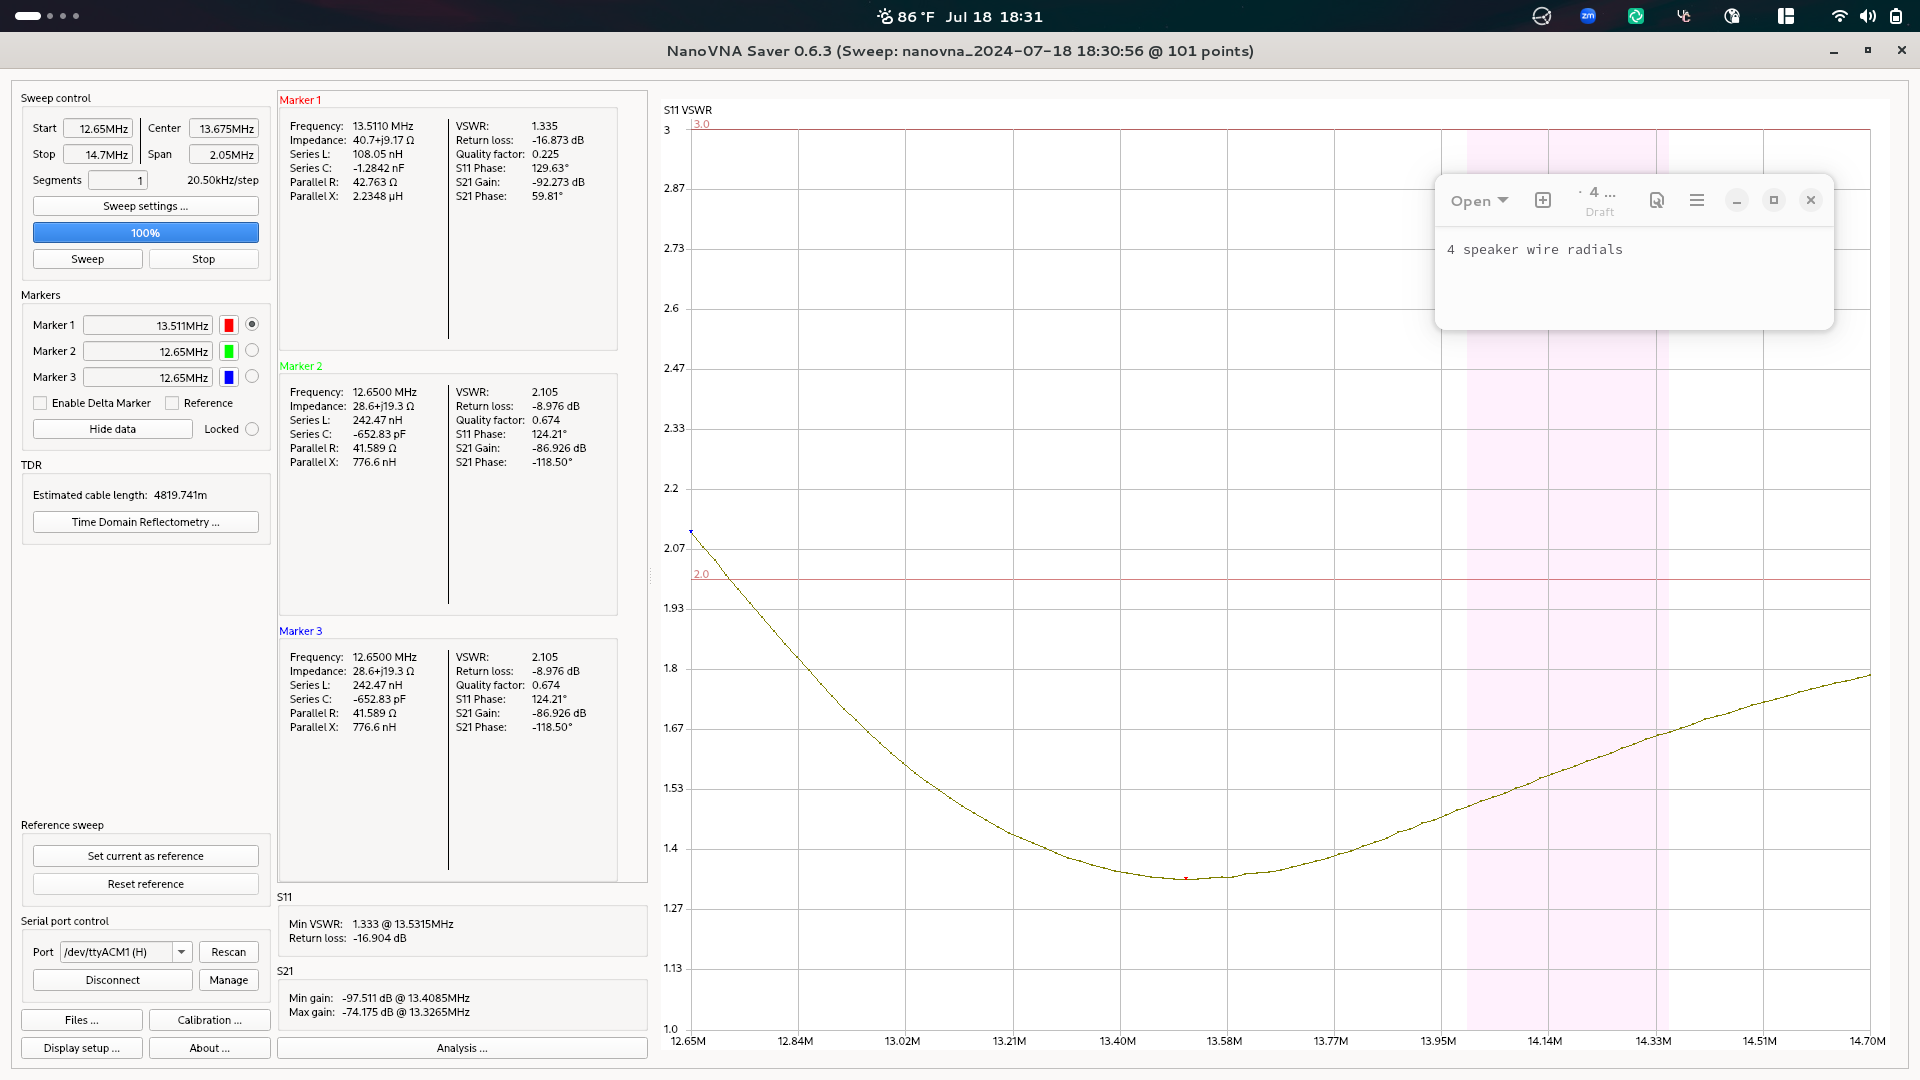This screenshot has height=1080, width=1920.
Task: Click the Wi-Fi status icon
Action: click(1839, 16)
